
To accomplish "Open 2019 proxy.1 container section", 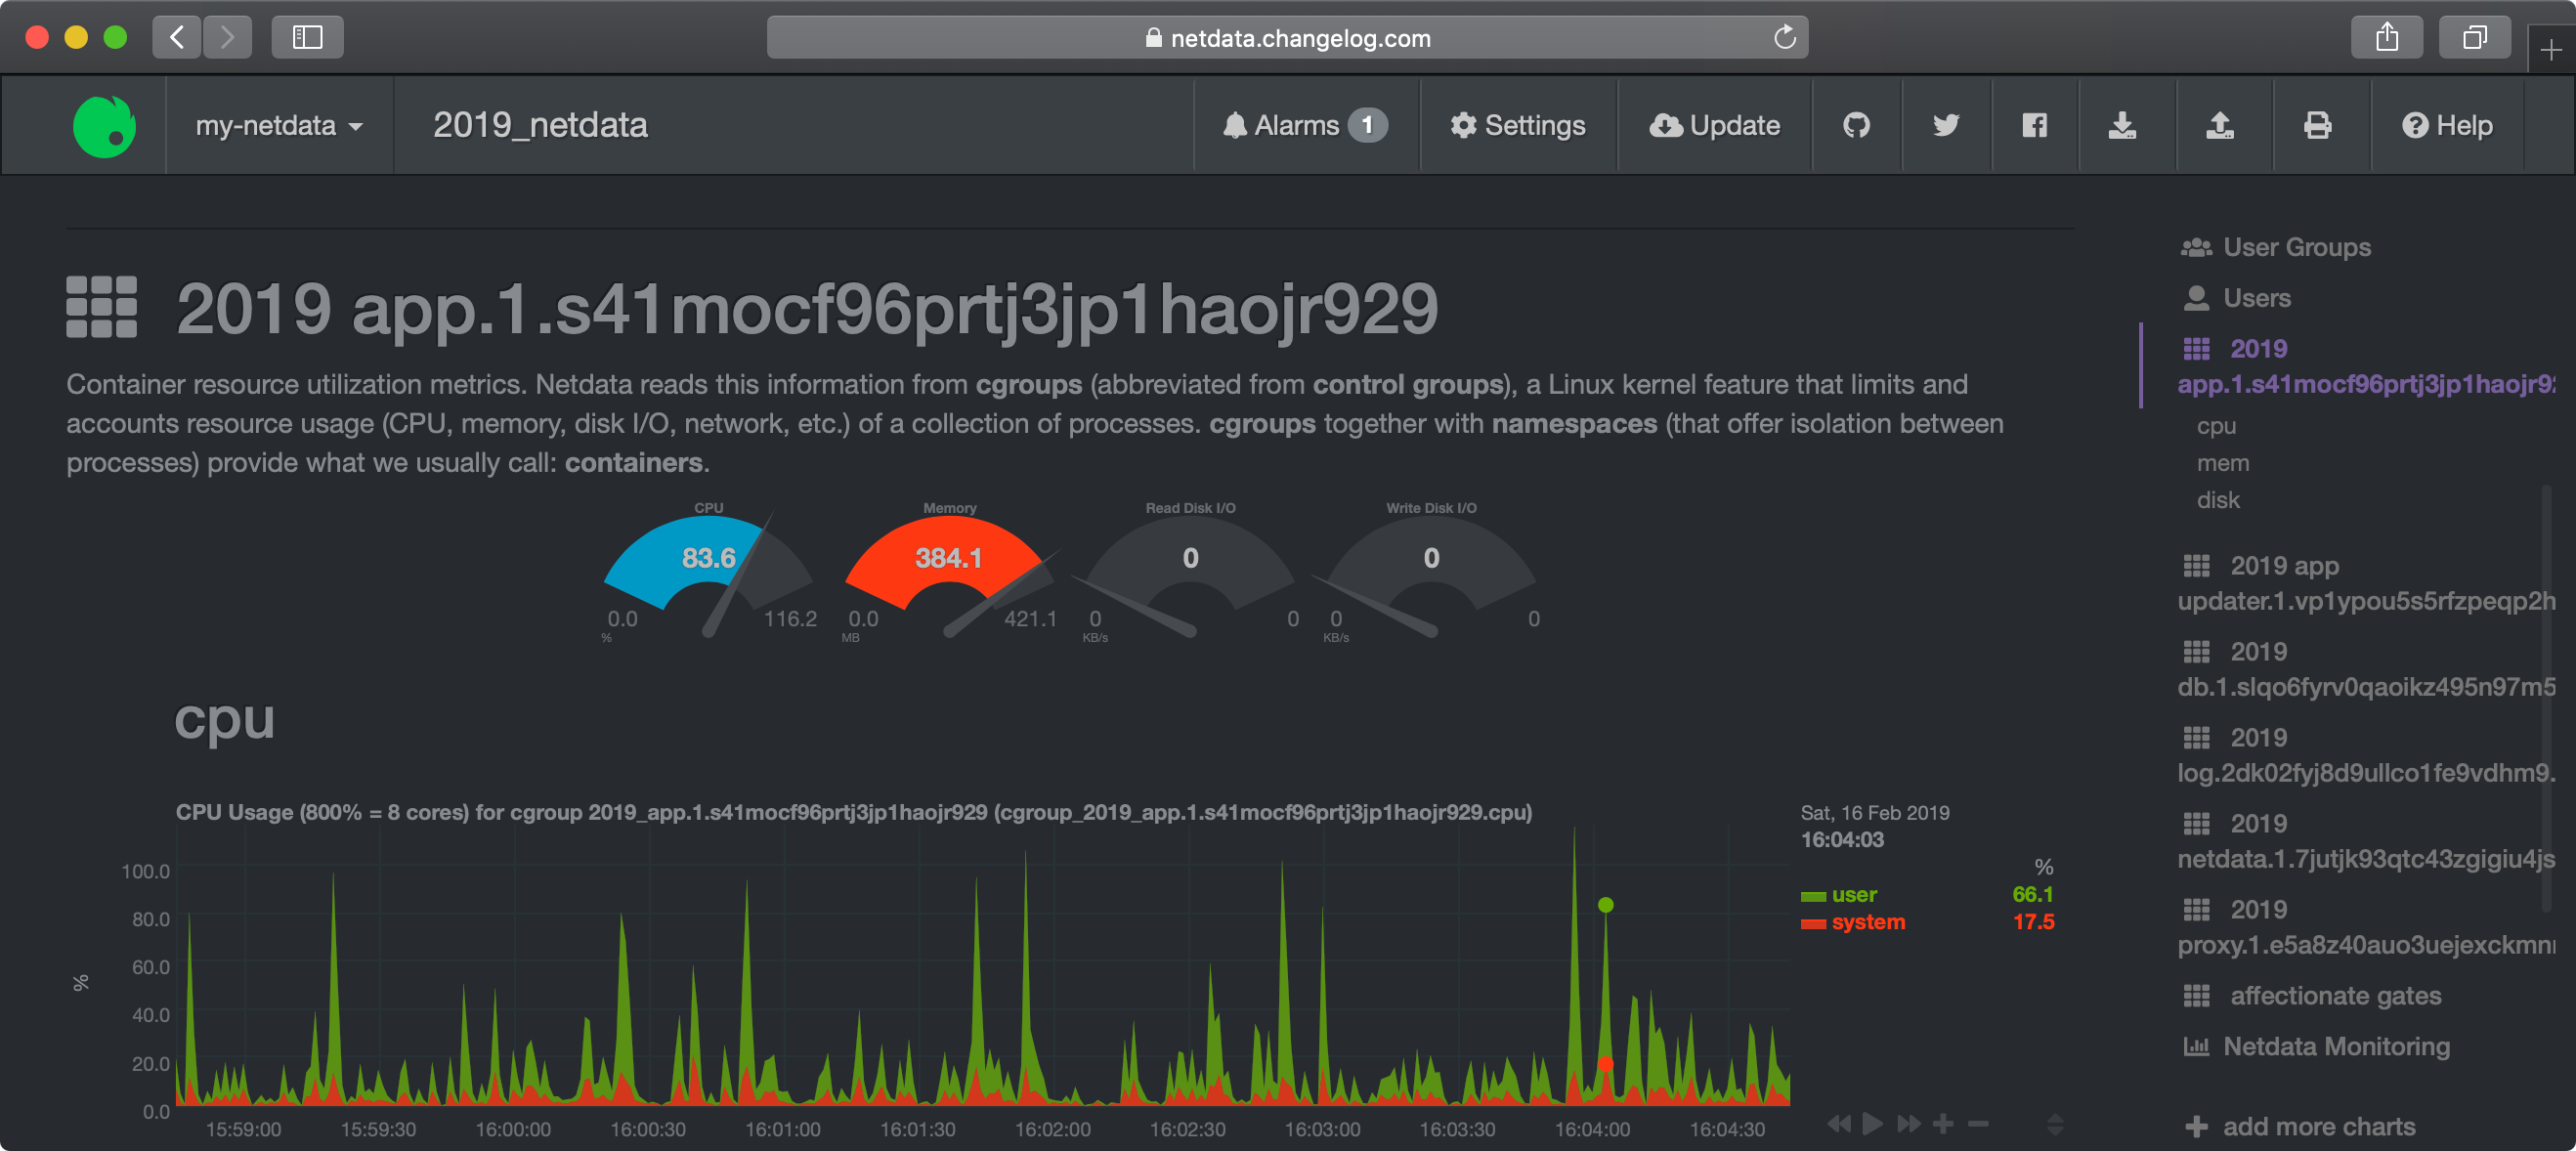I will (2367, 927).
